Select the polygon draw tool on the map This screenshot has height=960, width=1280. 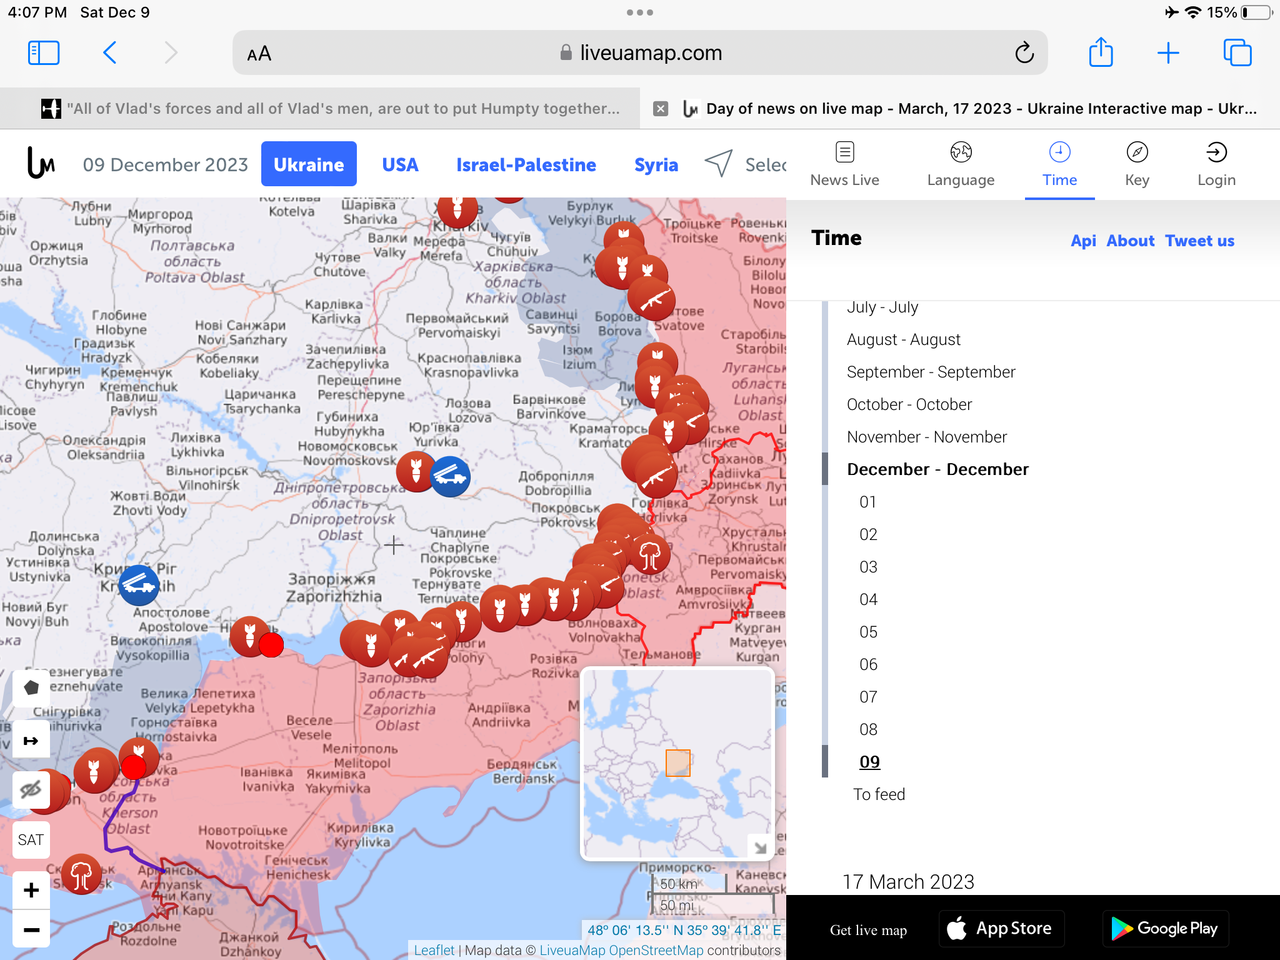point(31,688)
